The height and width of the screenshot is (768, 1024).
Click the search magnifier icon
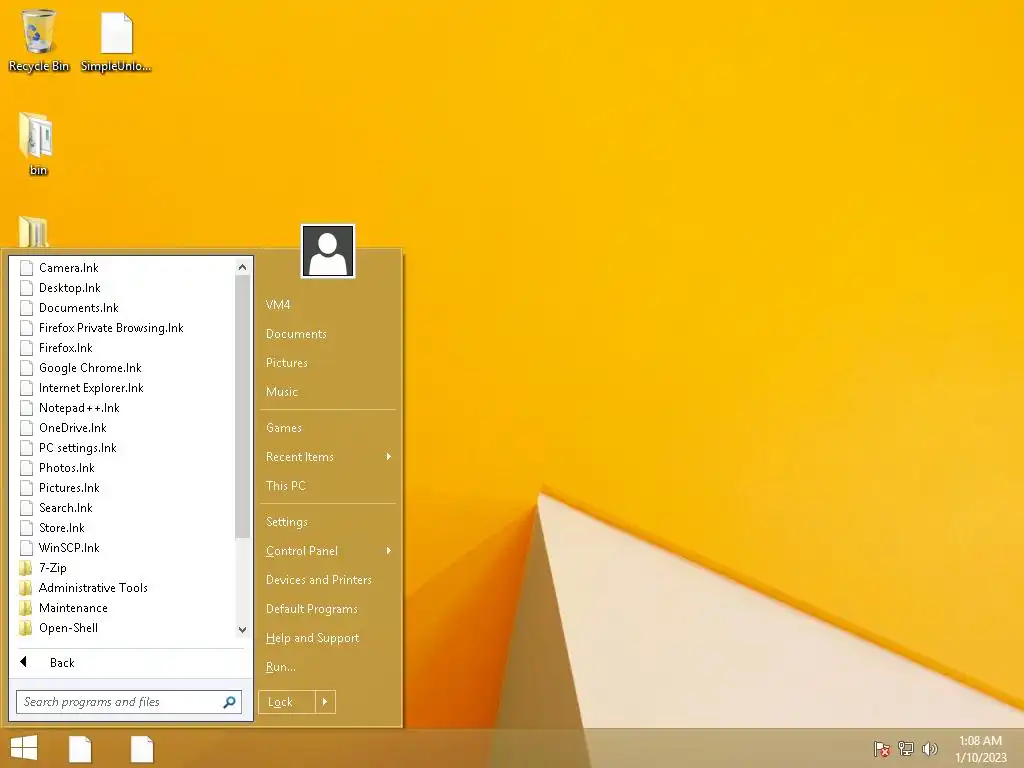[229, 702]
